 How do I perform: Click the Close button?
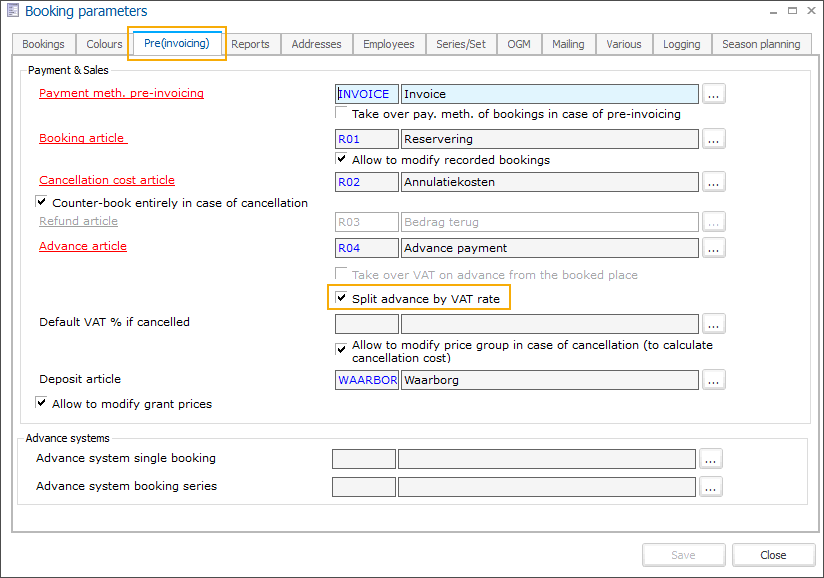click(x=772, y=555)
